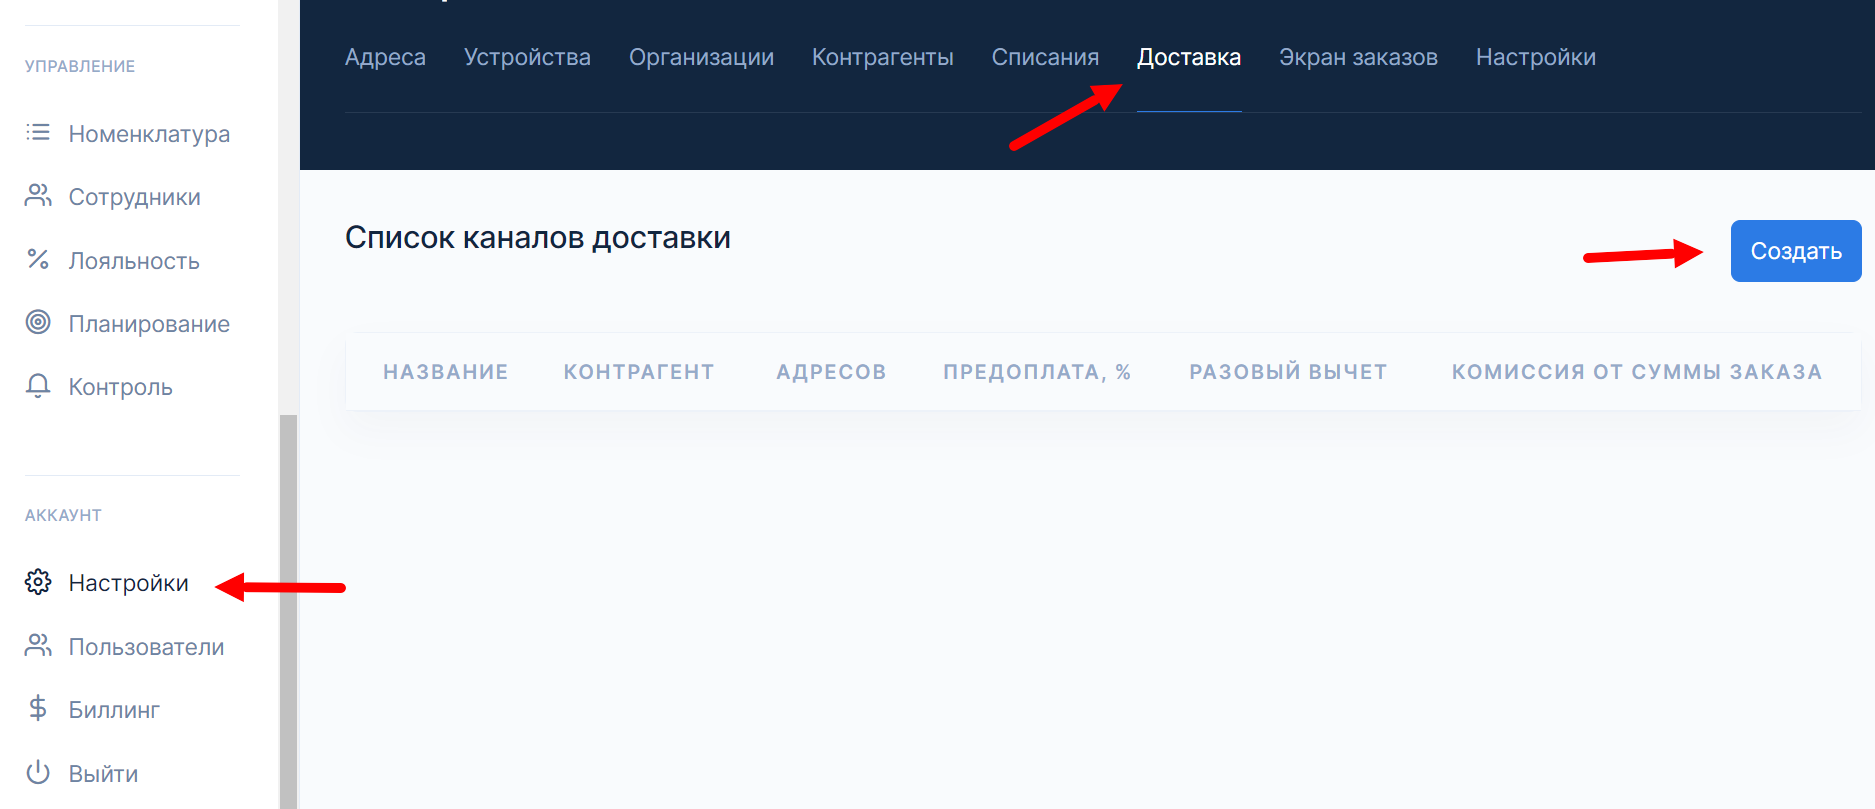Open Биллинг page
Screen dimensions: 1875x809
114,710
